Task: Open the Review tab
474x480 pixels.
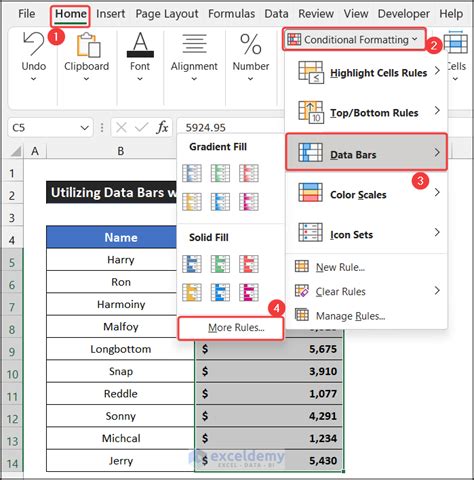Action: click(x=316, y=14)
